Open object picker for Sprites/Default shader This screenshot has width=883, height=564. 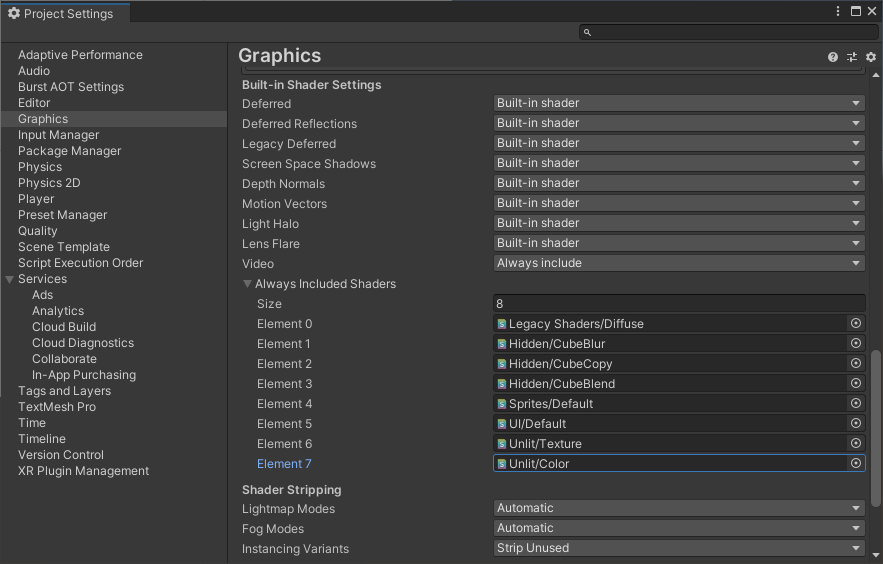(856, 404)
